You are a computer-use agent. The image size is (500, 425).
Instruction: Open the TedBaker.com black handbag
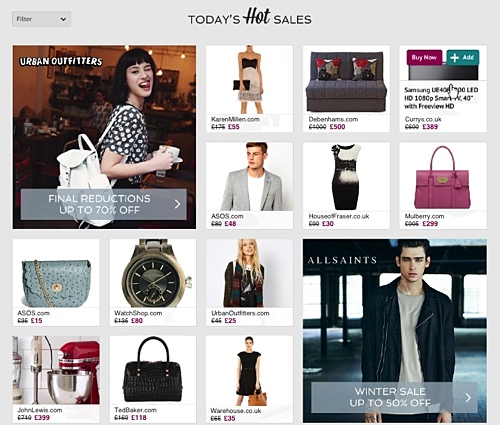[153, 370]
